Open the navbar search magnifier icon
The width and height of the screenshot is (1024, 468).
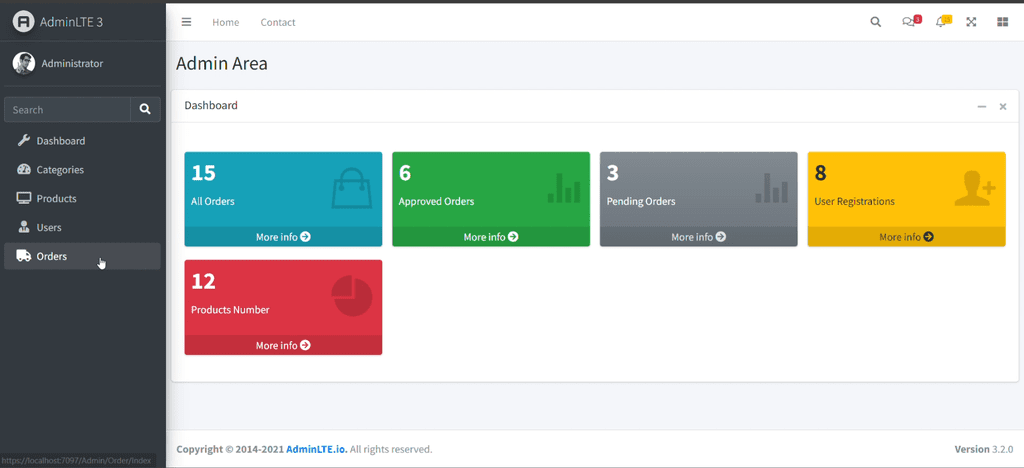pos(876,22)
